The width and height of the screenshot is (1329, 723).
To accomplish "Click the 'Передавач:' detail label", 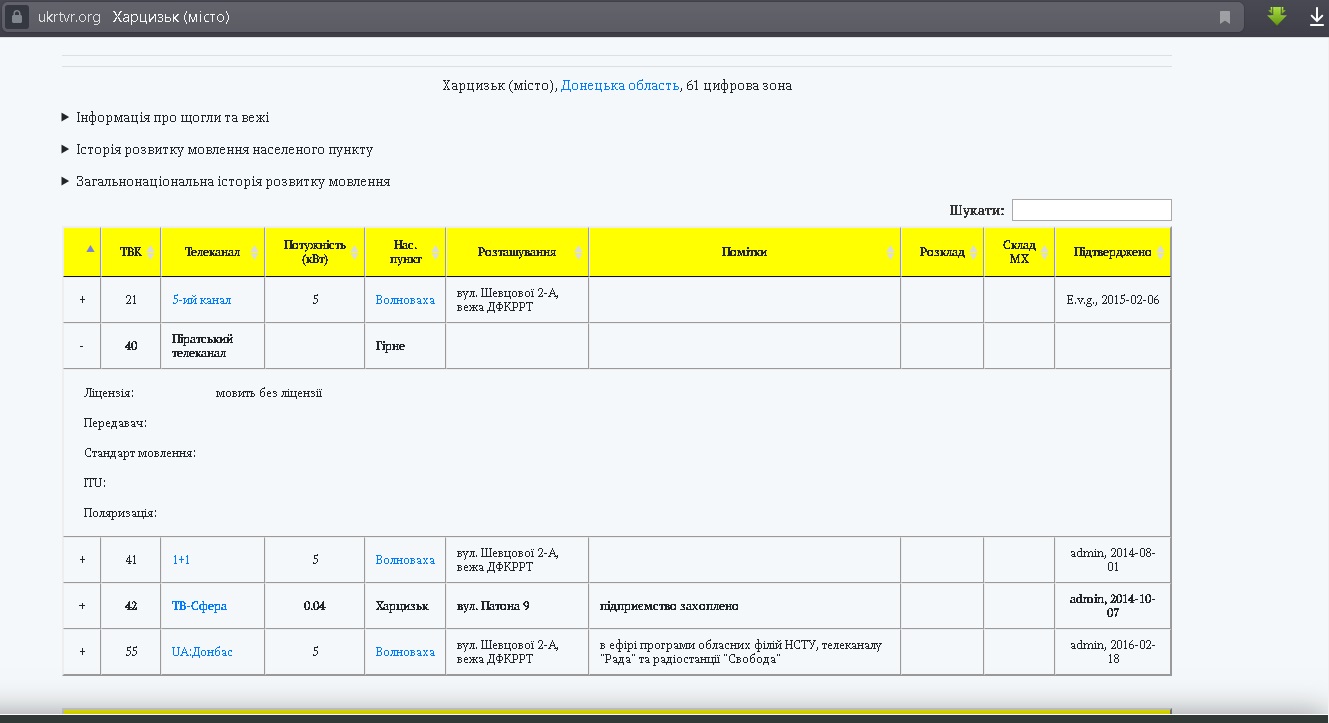I will tap(116, 423).
